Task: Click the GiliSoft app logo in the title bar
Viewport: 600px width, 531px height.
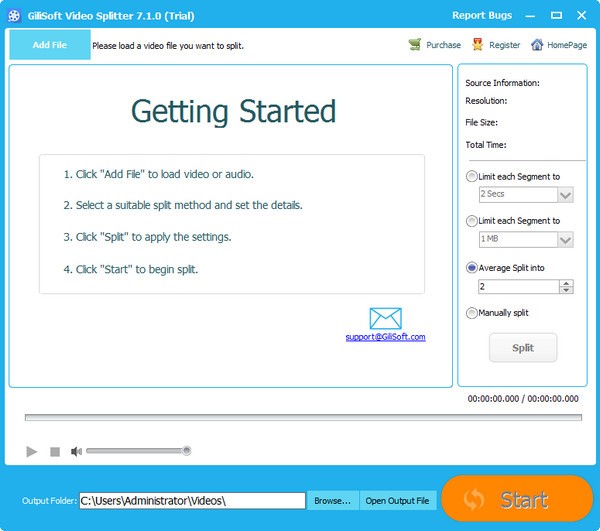Action: click(13, 14)
